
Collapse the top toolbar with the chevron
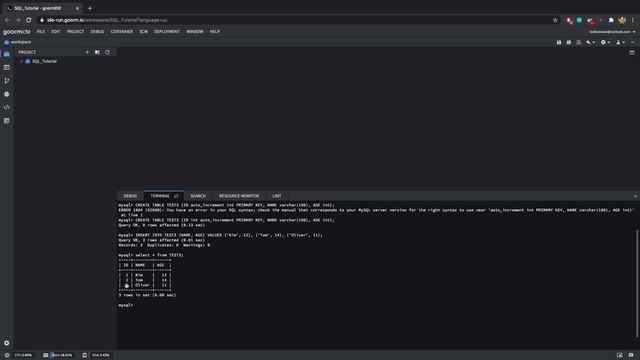(633, 42)
